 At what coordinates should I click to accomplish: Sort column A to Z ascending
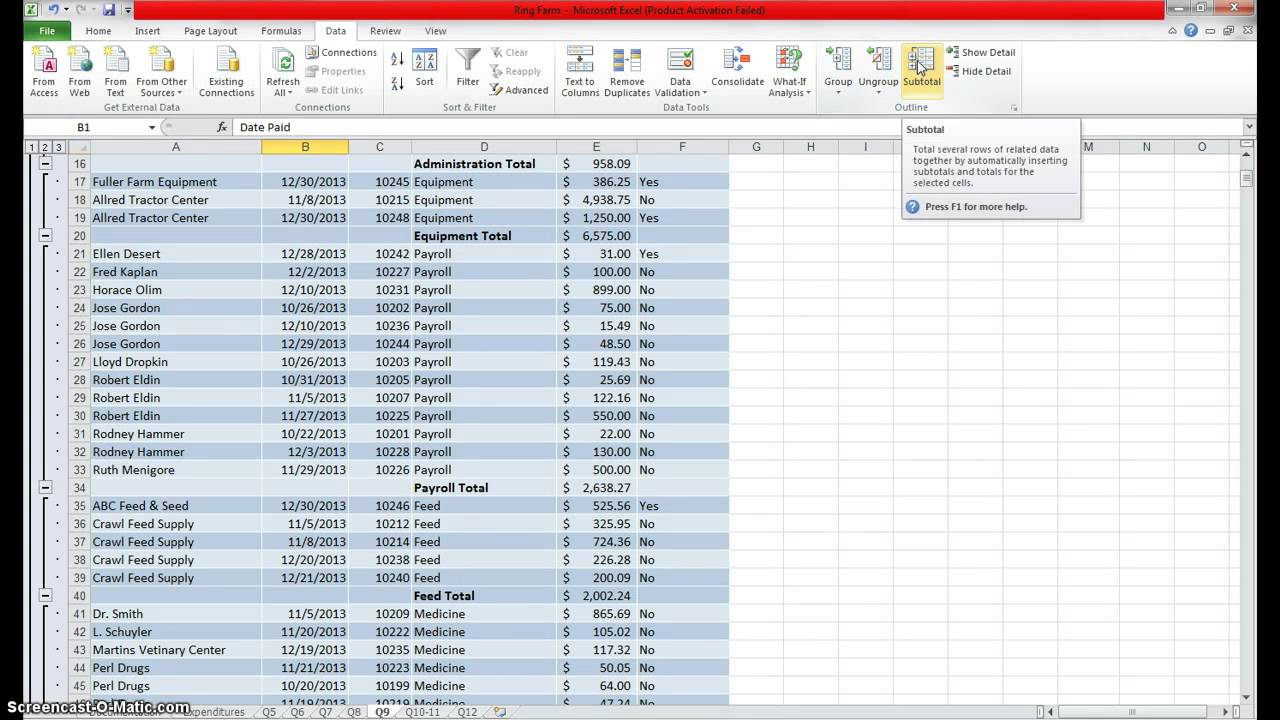point(397,60)
